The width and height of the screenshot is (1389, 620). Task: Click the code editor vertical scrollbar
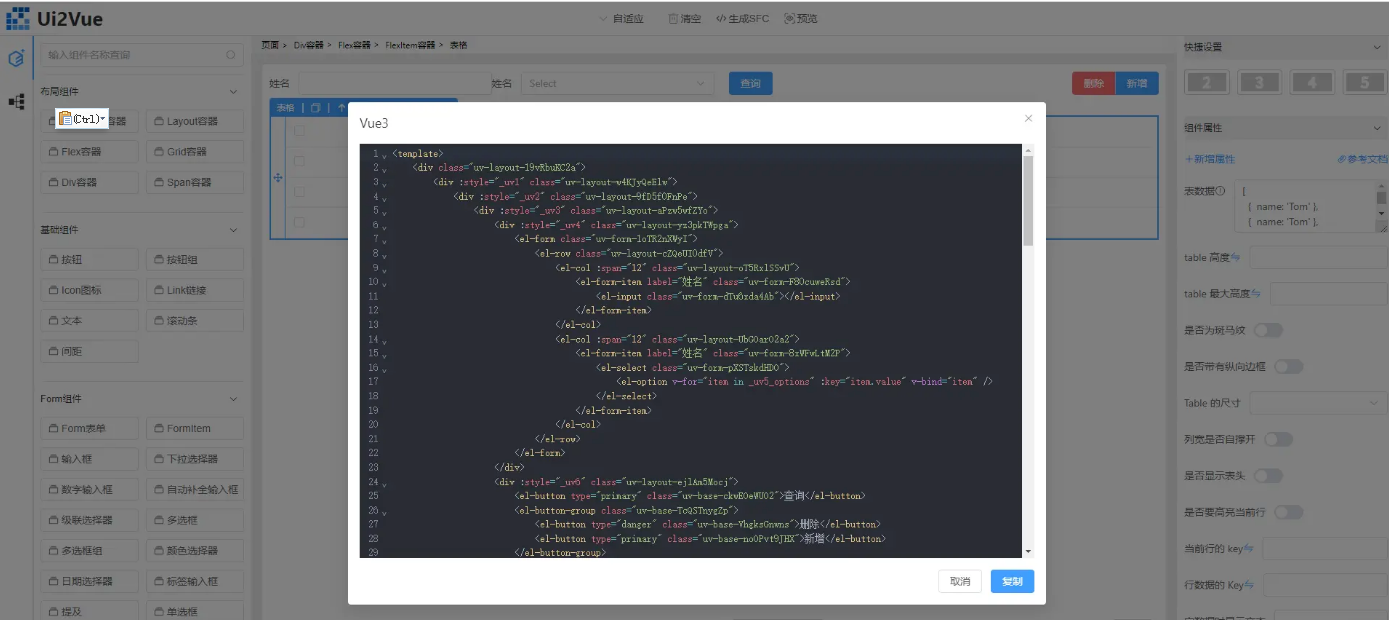coord(1028,200)
